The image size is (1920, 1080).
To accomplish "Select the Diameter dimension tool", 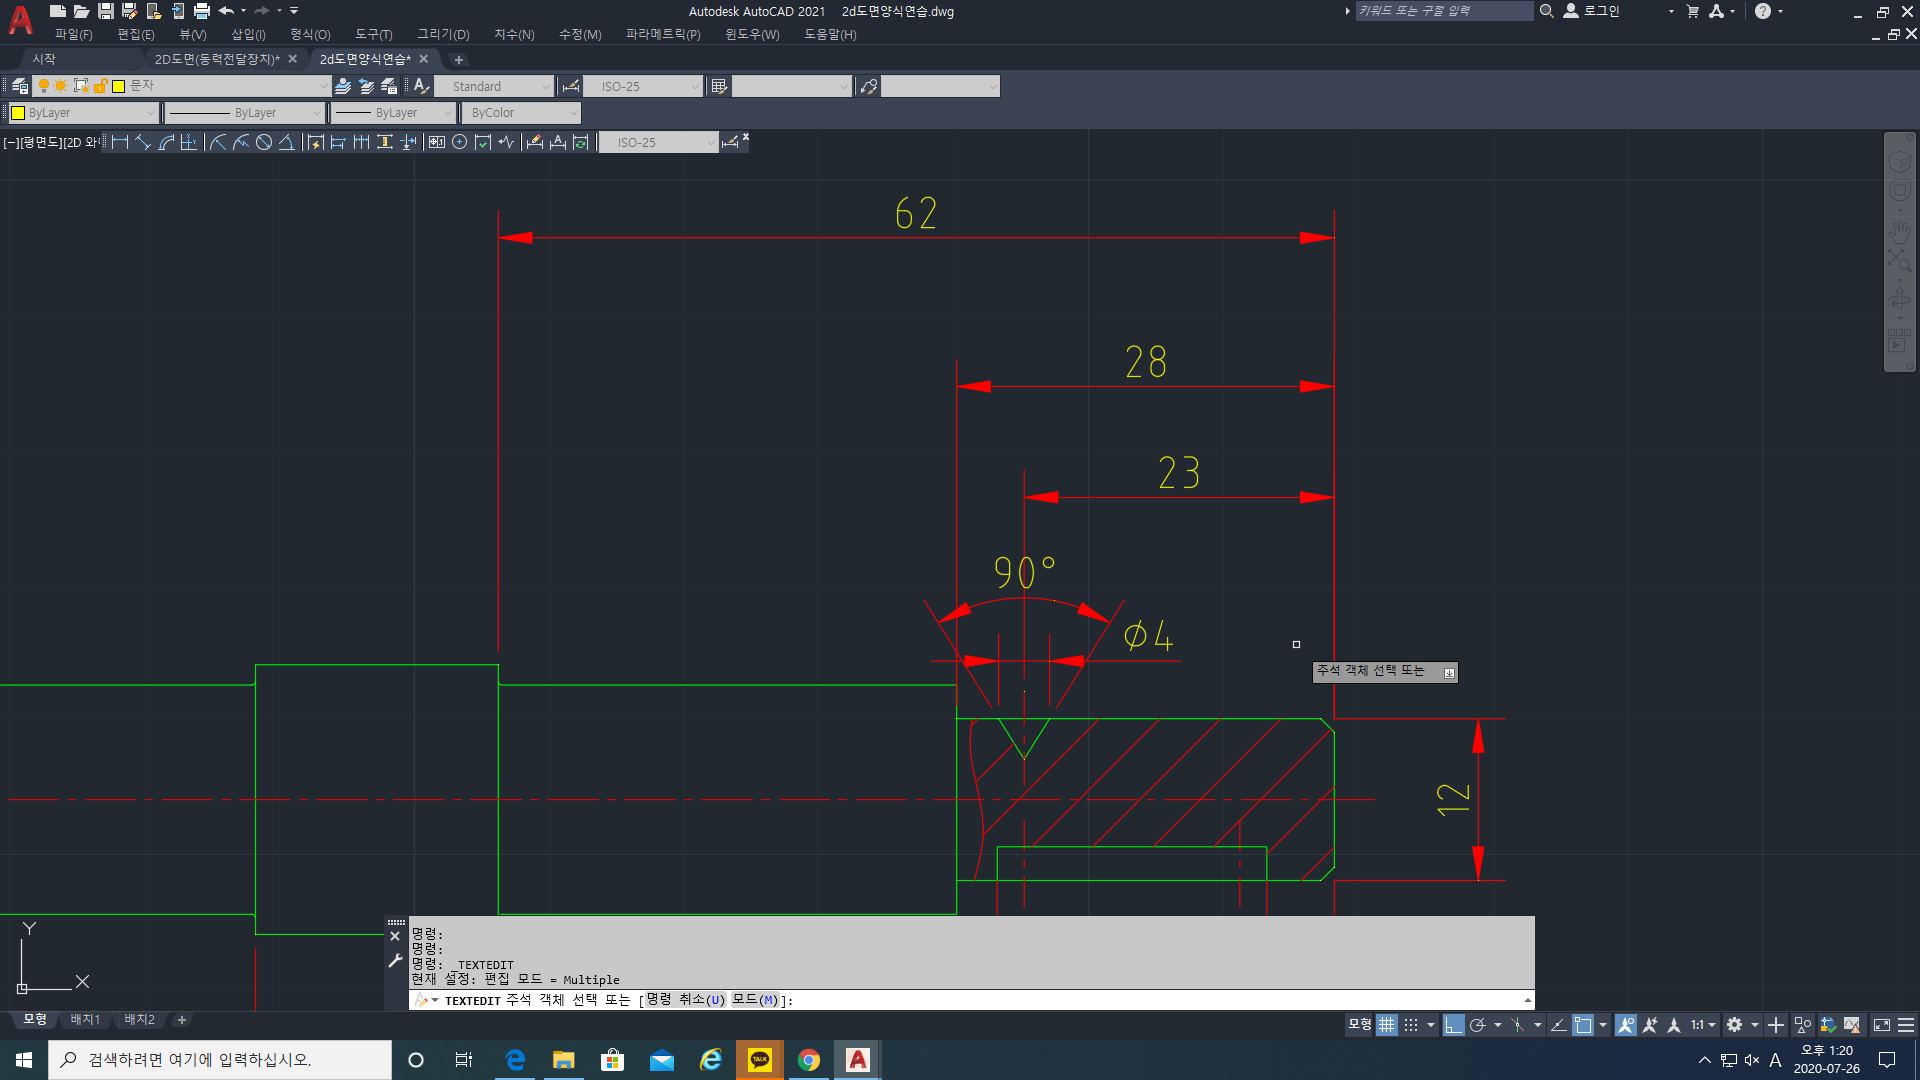I will [264, 142].
